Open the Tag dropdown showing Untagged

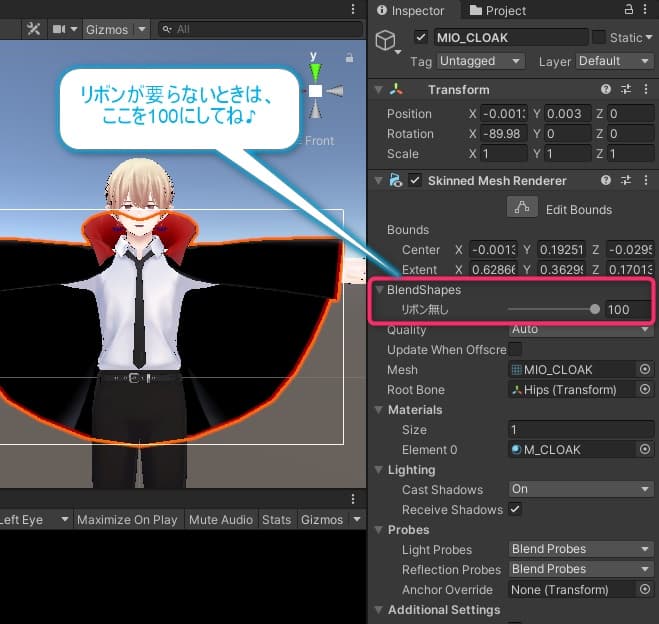[481, 61]
